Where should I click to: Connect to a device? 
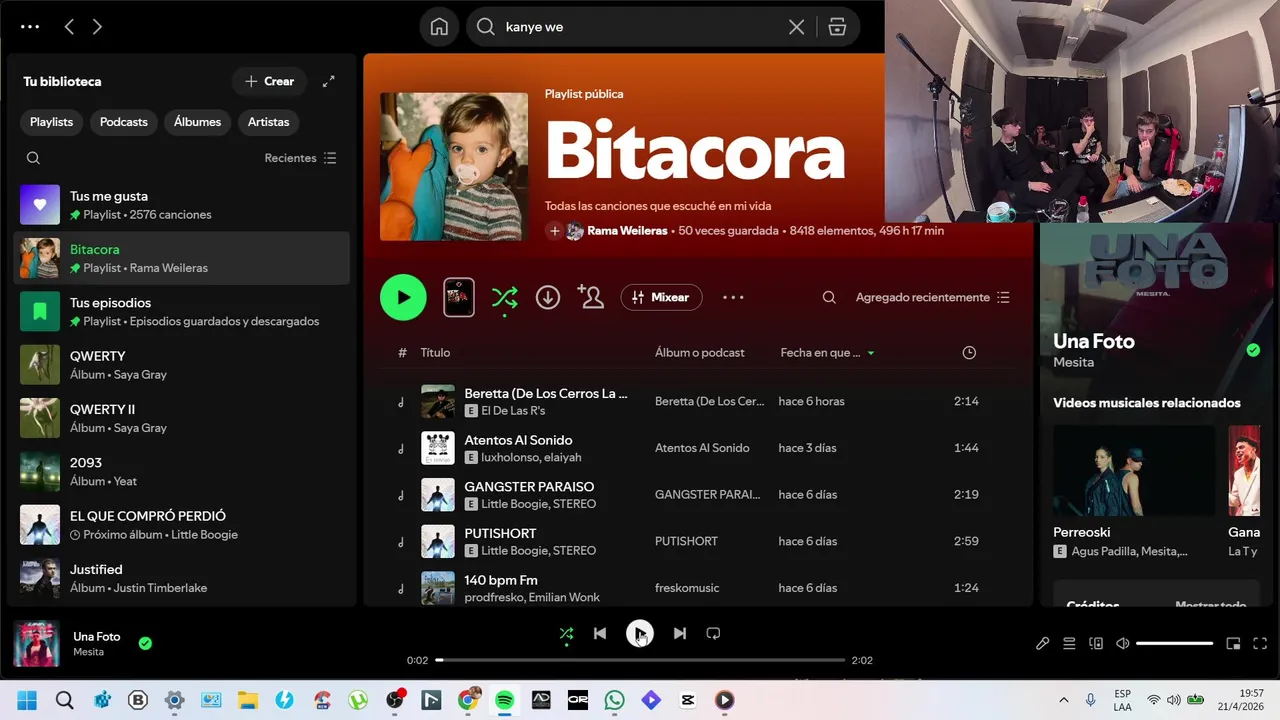click(x=1096, y=643)
